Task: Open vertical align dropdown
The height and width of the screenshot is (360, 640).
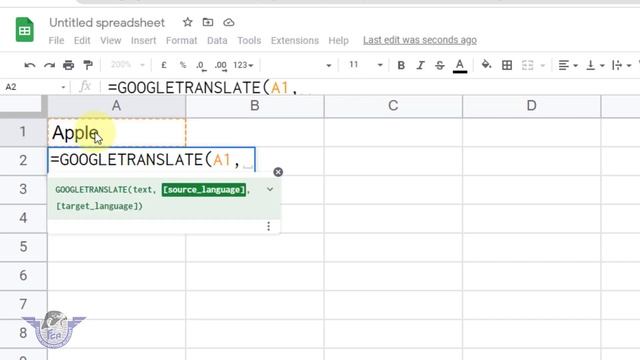Action: point(595,65)
